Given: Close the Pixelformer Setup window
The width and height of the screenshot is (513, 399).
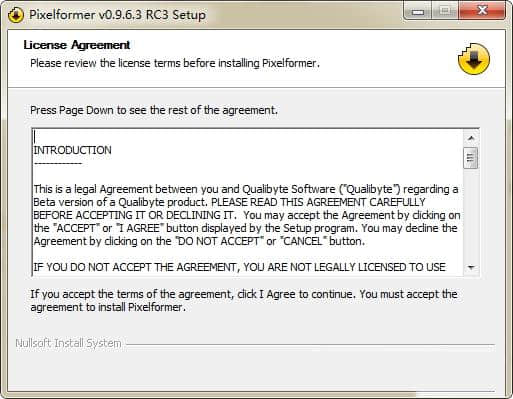Looking at the screenshot, I should pos(482,11).
